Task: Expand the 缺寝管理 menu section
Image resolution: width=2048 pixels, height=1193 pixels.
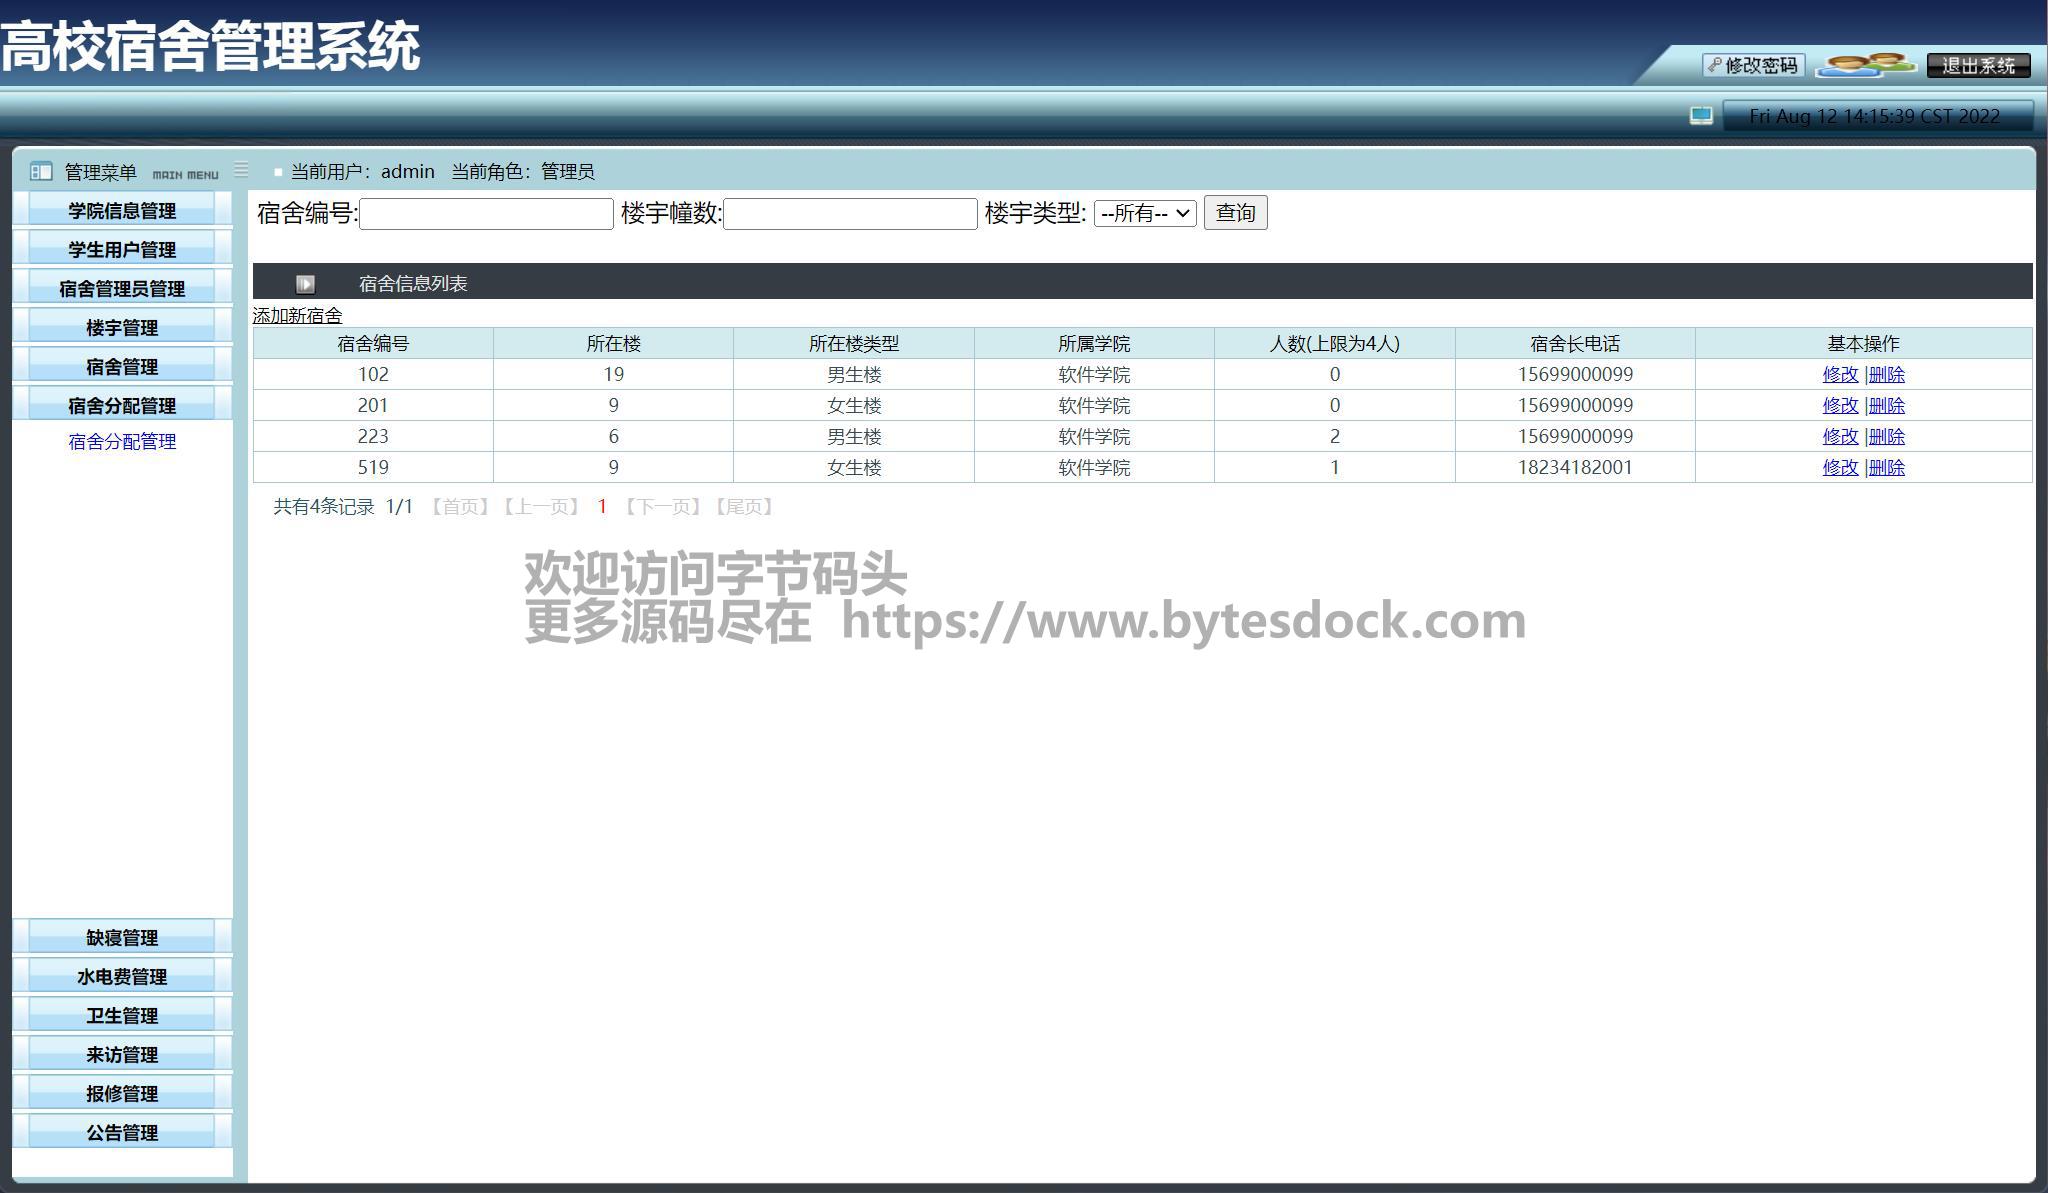Action: pyautogui.click(x=122, y=937)
